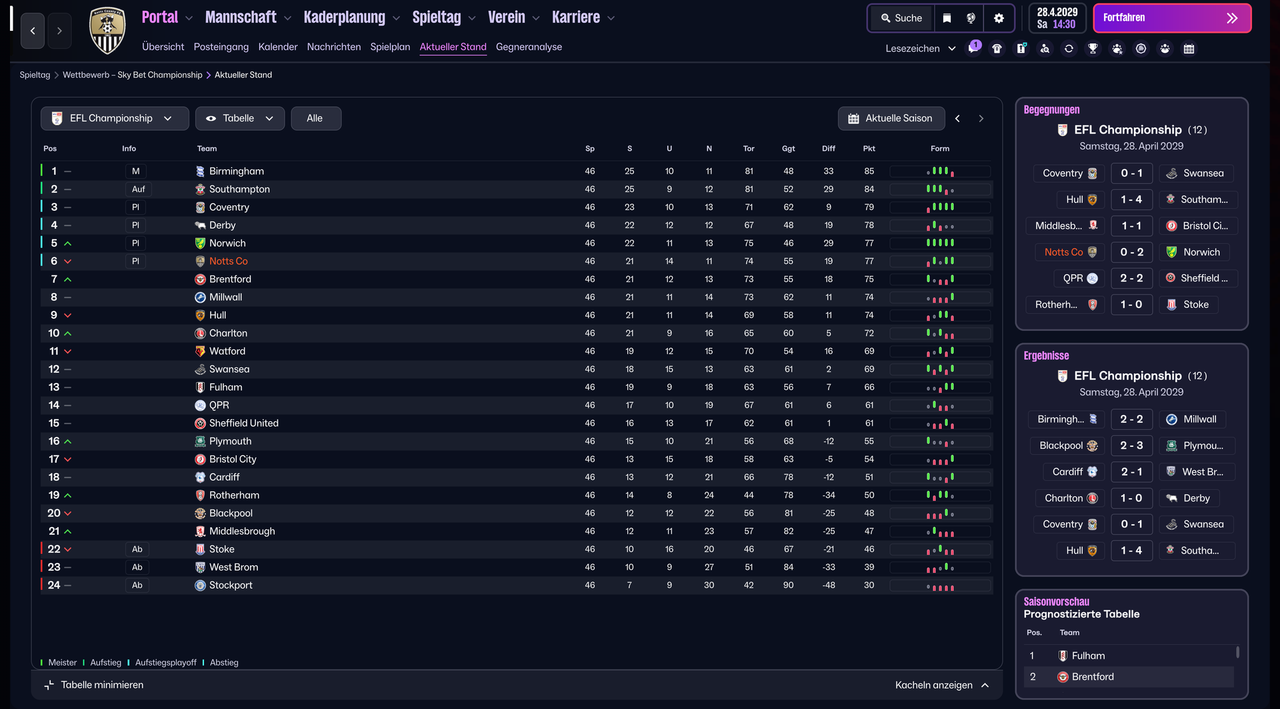Click Norwich's club badge in the table
Screen dimensions: 1280x709
pos(200,243)
